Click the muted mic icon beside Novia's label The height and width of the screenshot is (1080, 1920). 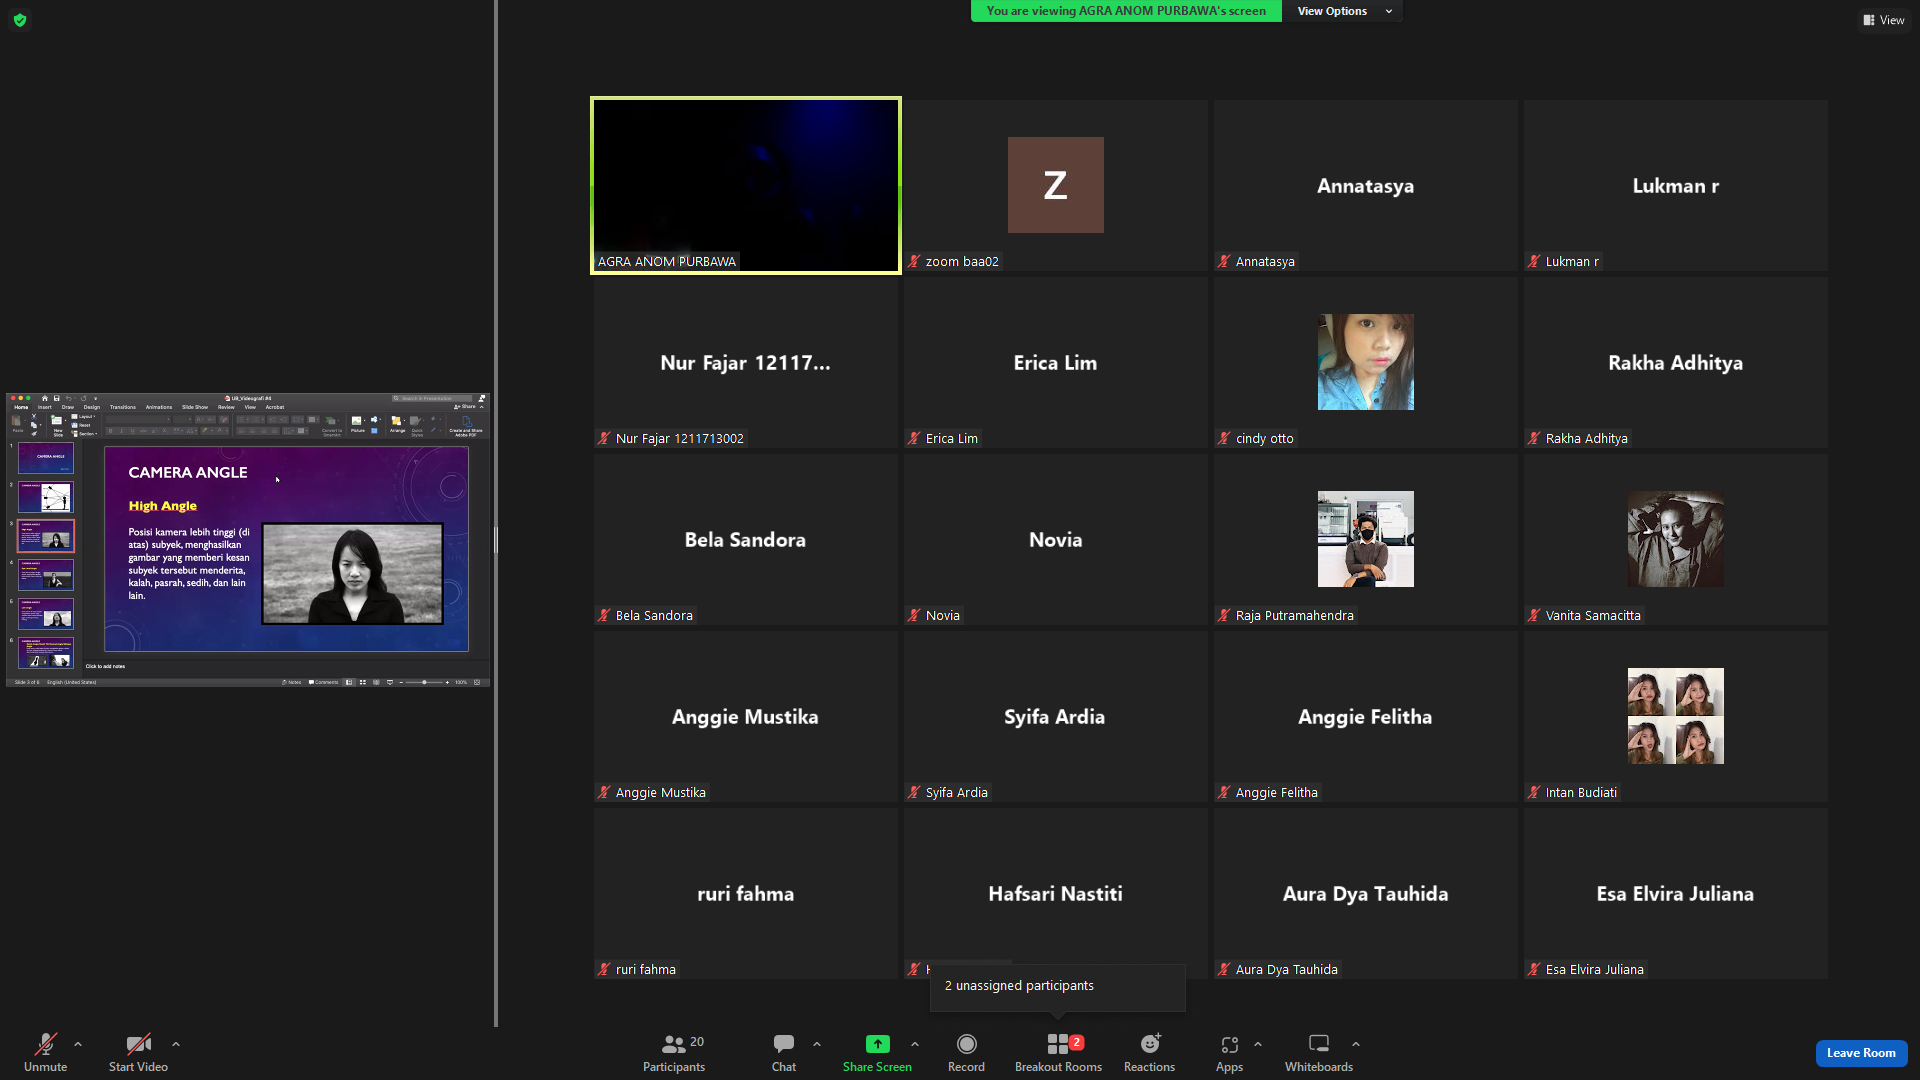914,616
